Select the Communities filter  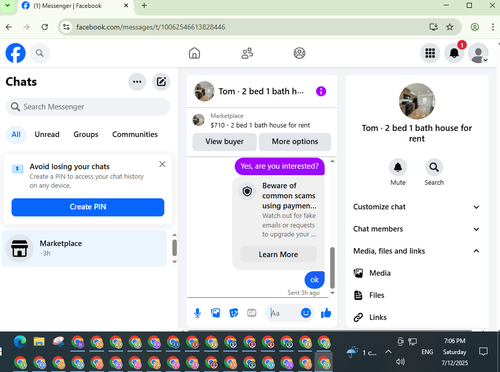(x=135, y=134)
